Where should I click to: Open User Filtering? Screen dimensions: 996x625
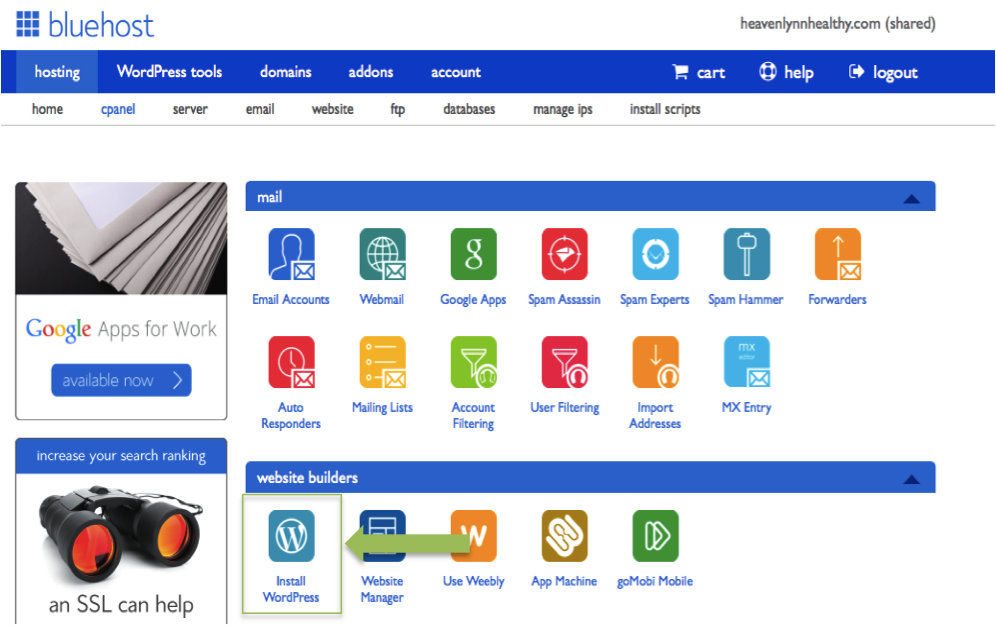(x=564, y=362)
